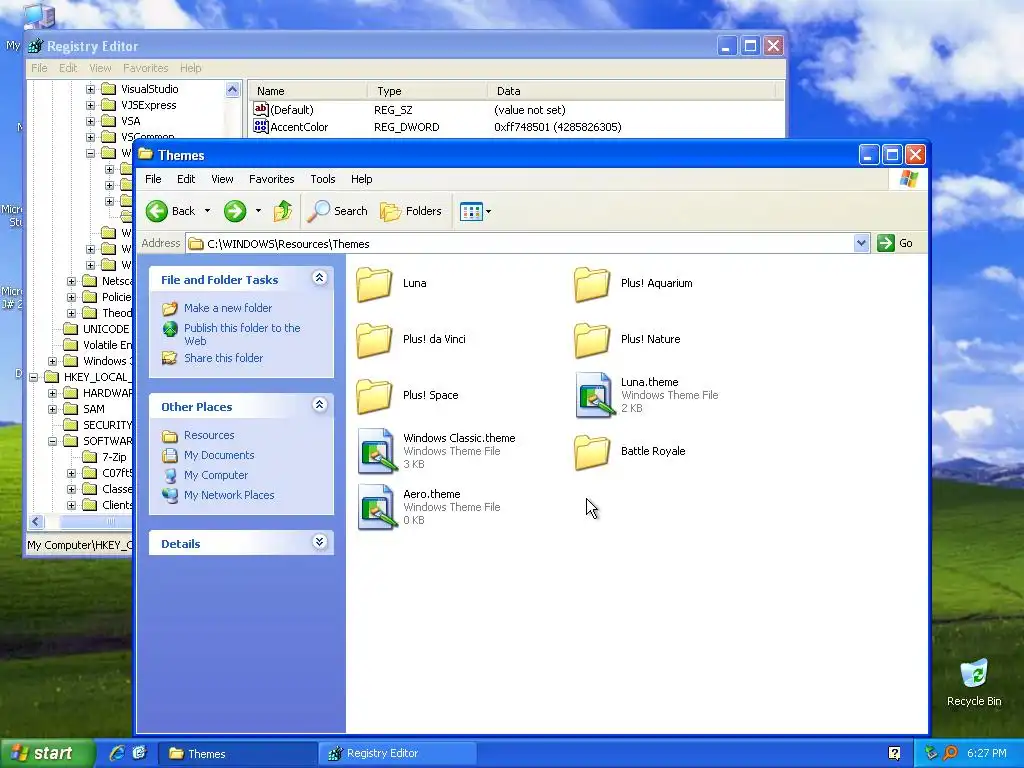This screenshot has width=1024, height=768.
Task: Expand the HARDWARE registry key
Action: 52,393
